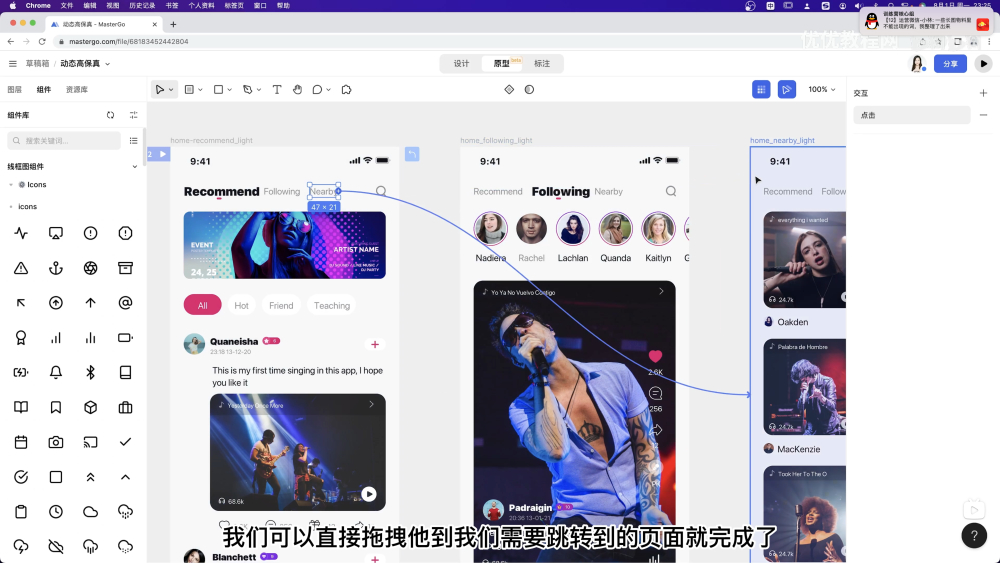Screen dimensions: 1000x563
Task: Click Nadiera's avatar in following frame
Action: pos(490,228)
